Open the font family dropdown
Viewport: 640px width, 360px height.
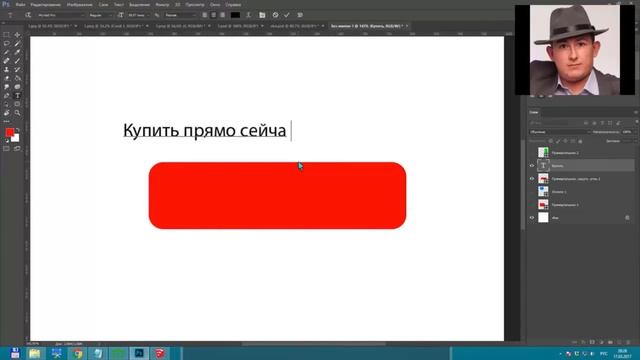60,15
